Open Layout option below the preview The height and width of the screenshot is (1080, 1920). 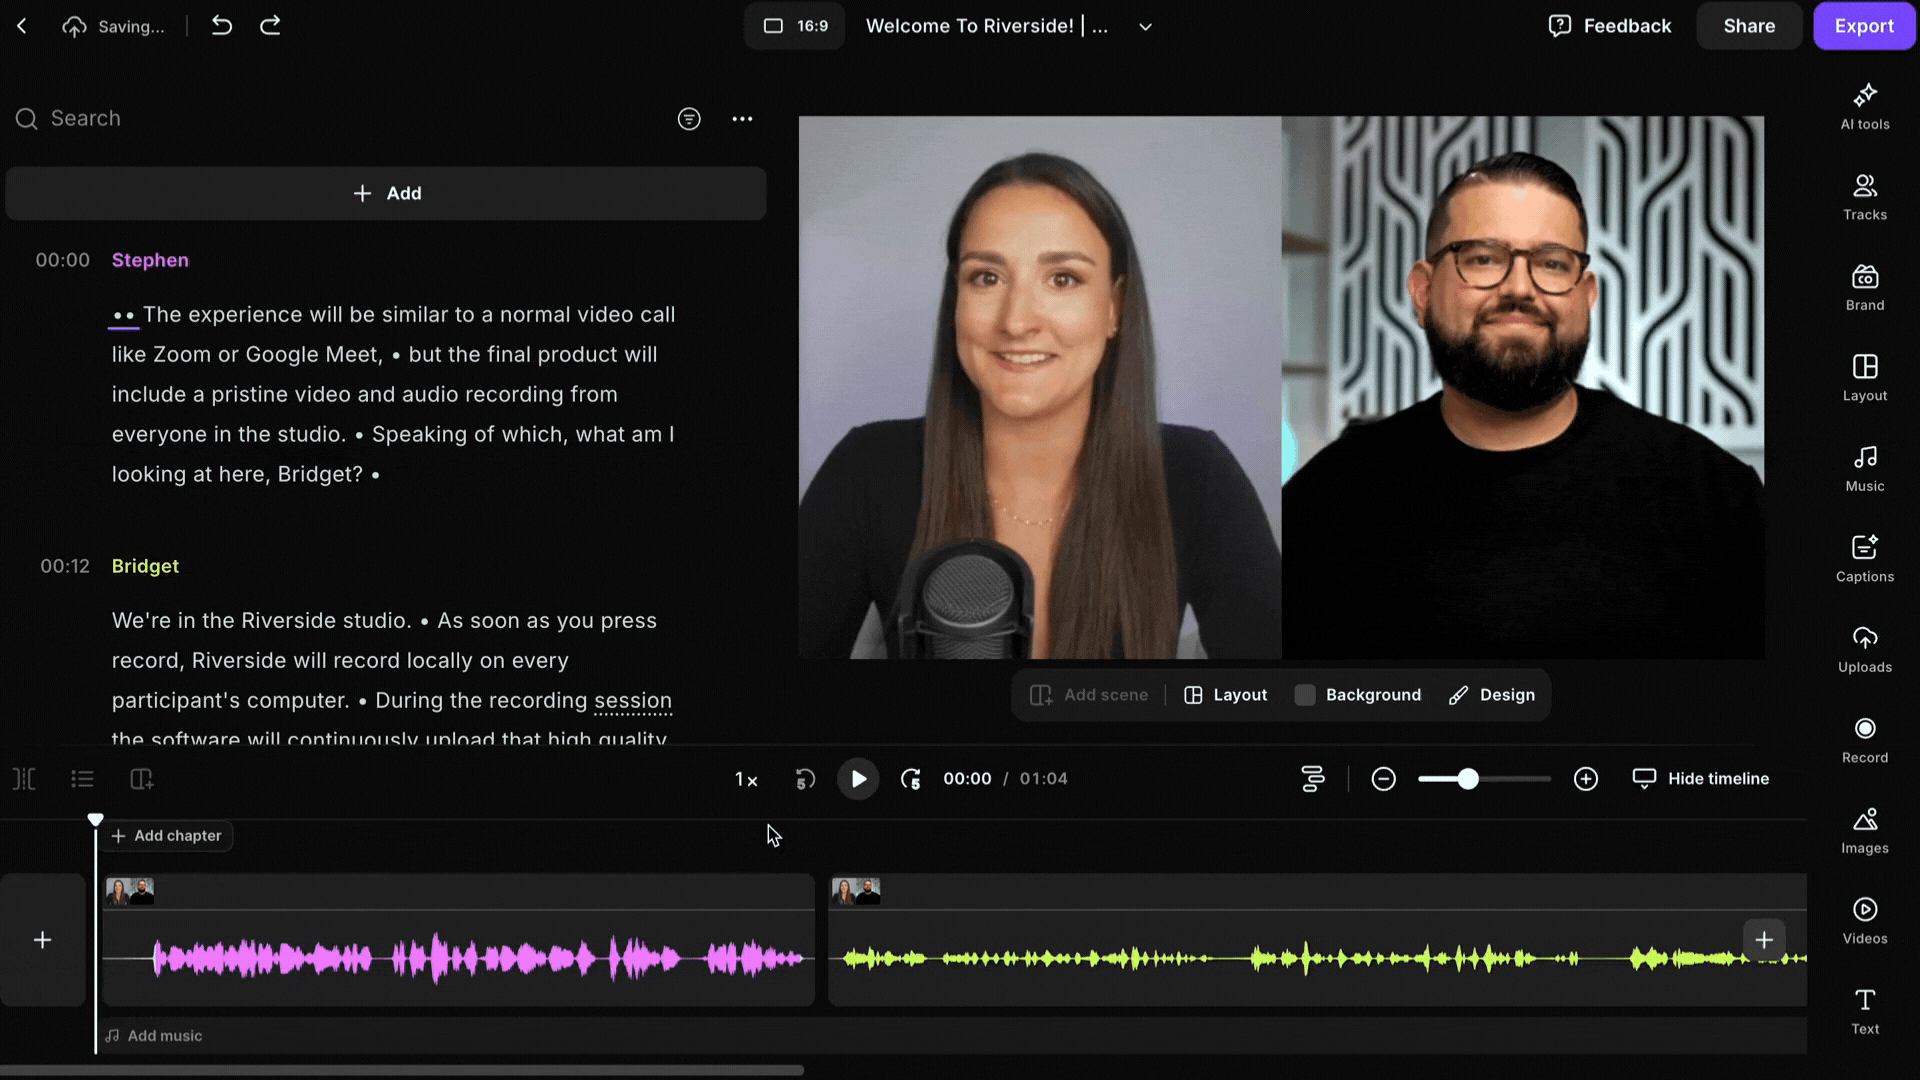pos(1225,695)
